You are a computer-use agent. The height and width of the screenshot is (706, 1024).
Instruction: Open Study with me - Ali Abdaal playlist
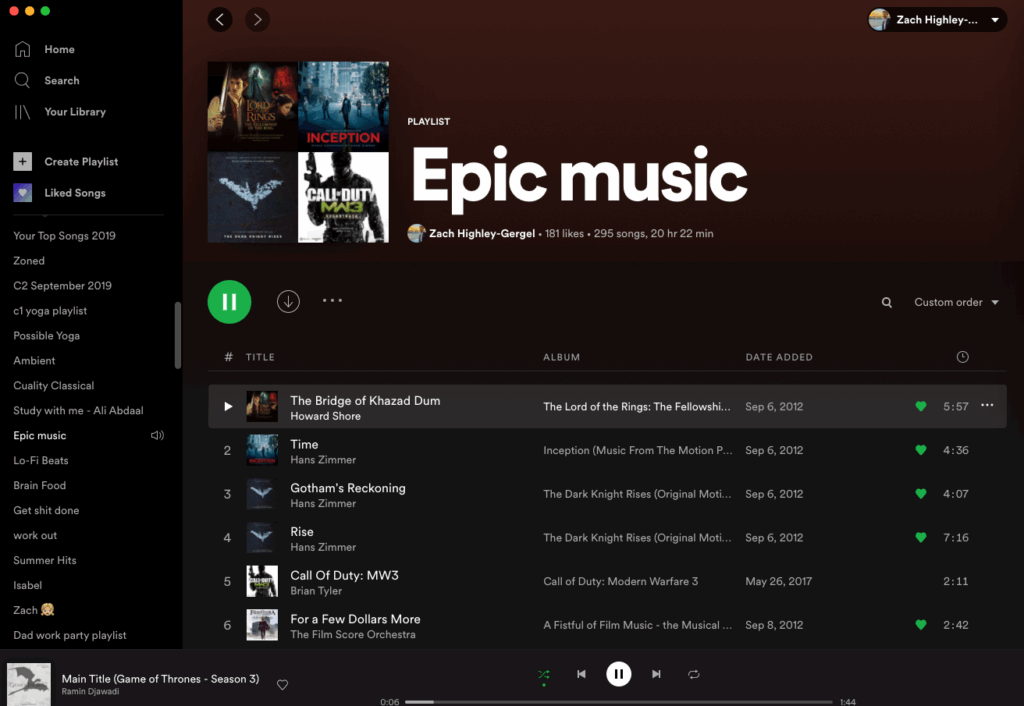pos(78,410)
